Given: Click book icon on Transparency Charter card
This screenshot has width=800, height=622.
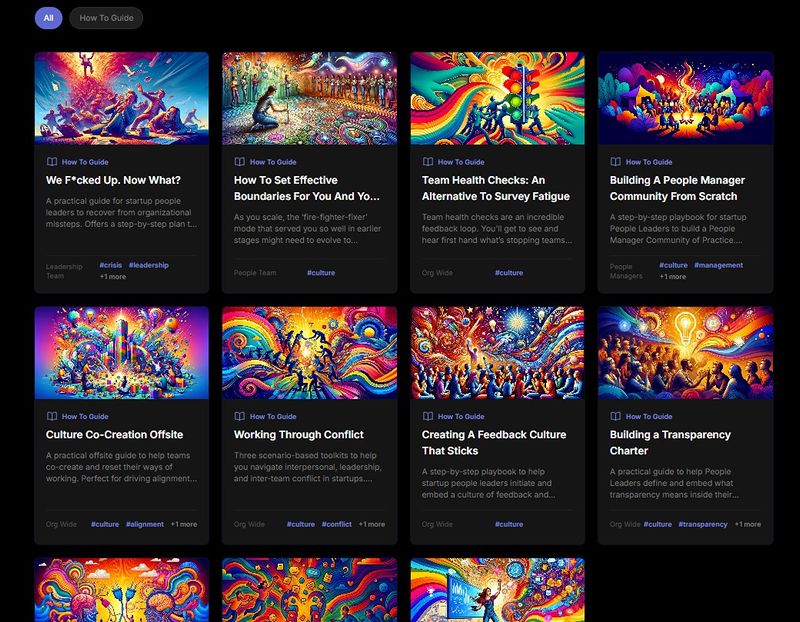Looking at the screenshot, I should 616,416.
